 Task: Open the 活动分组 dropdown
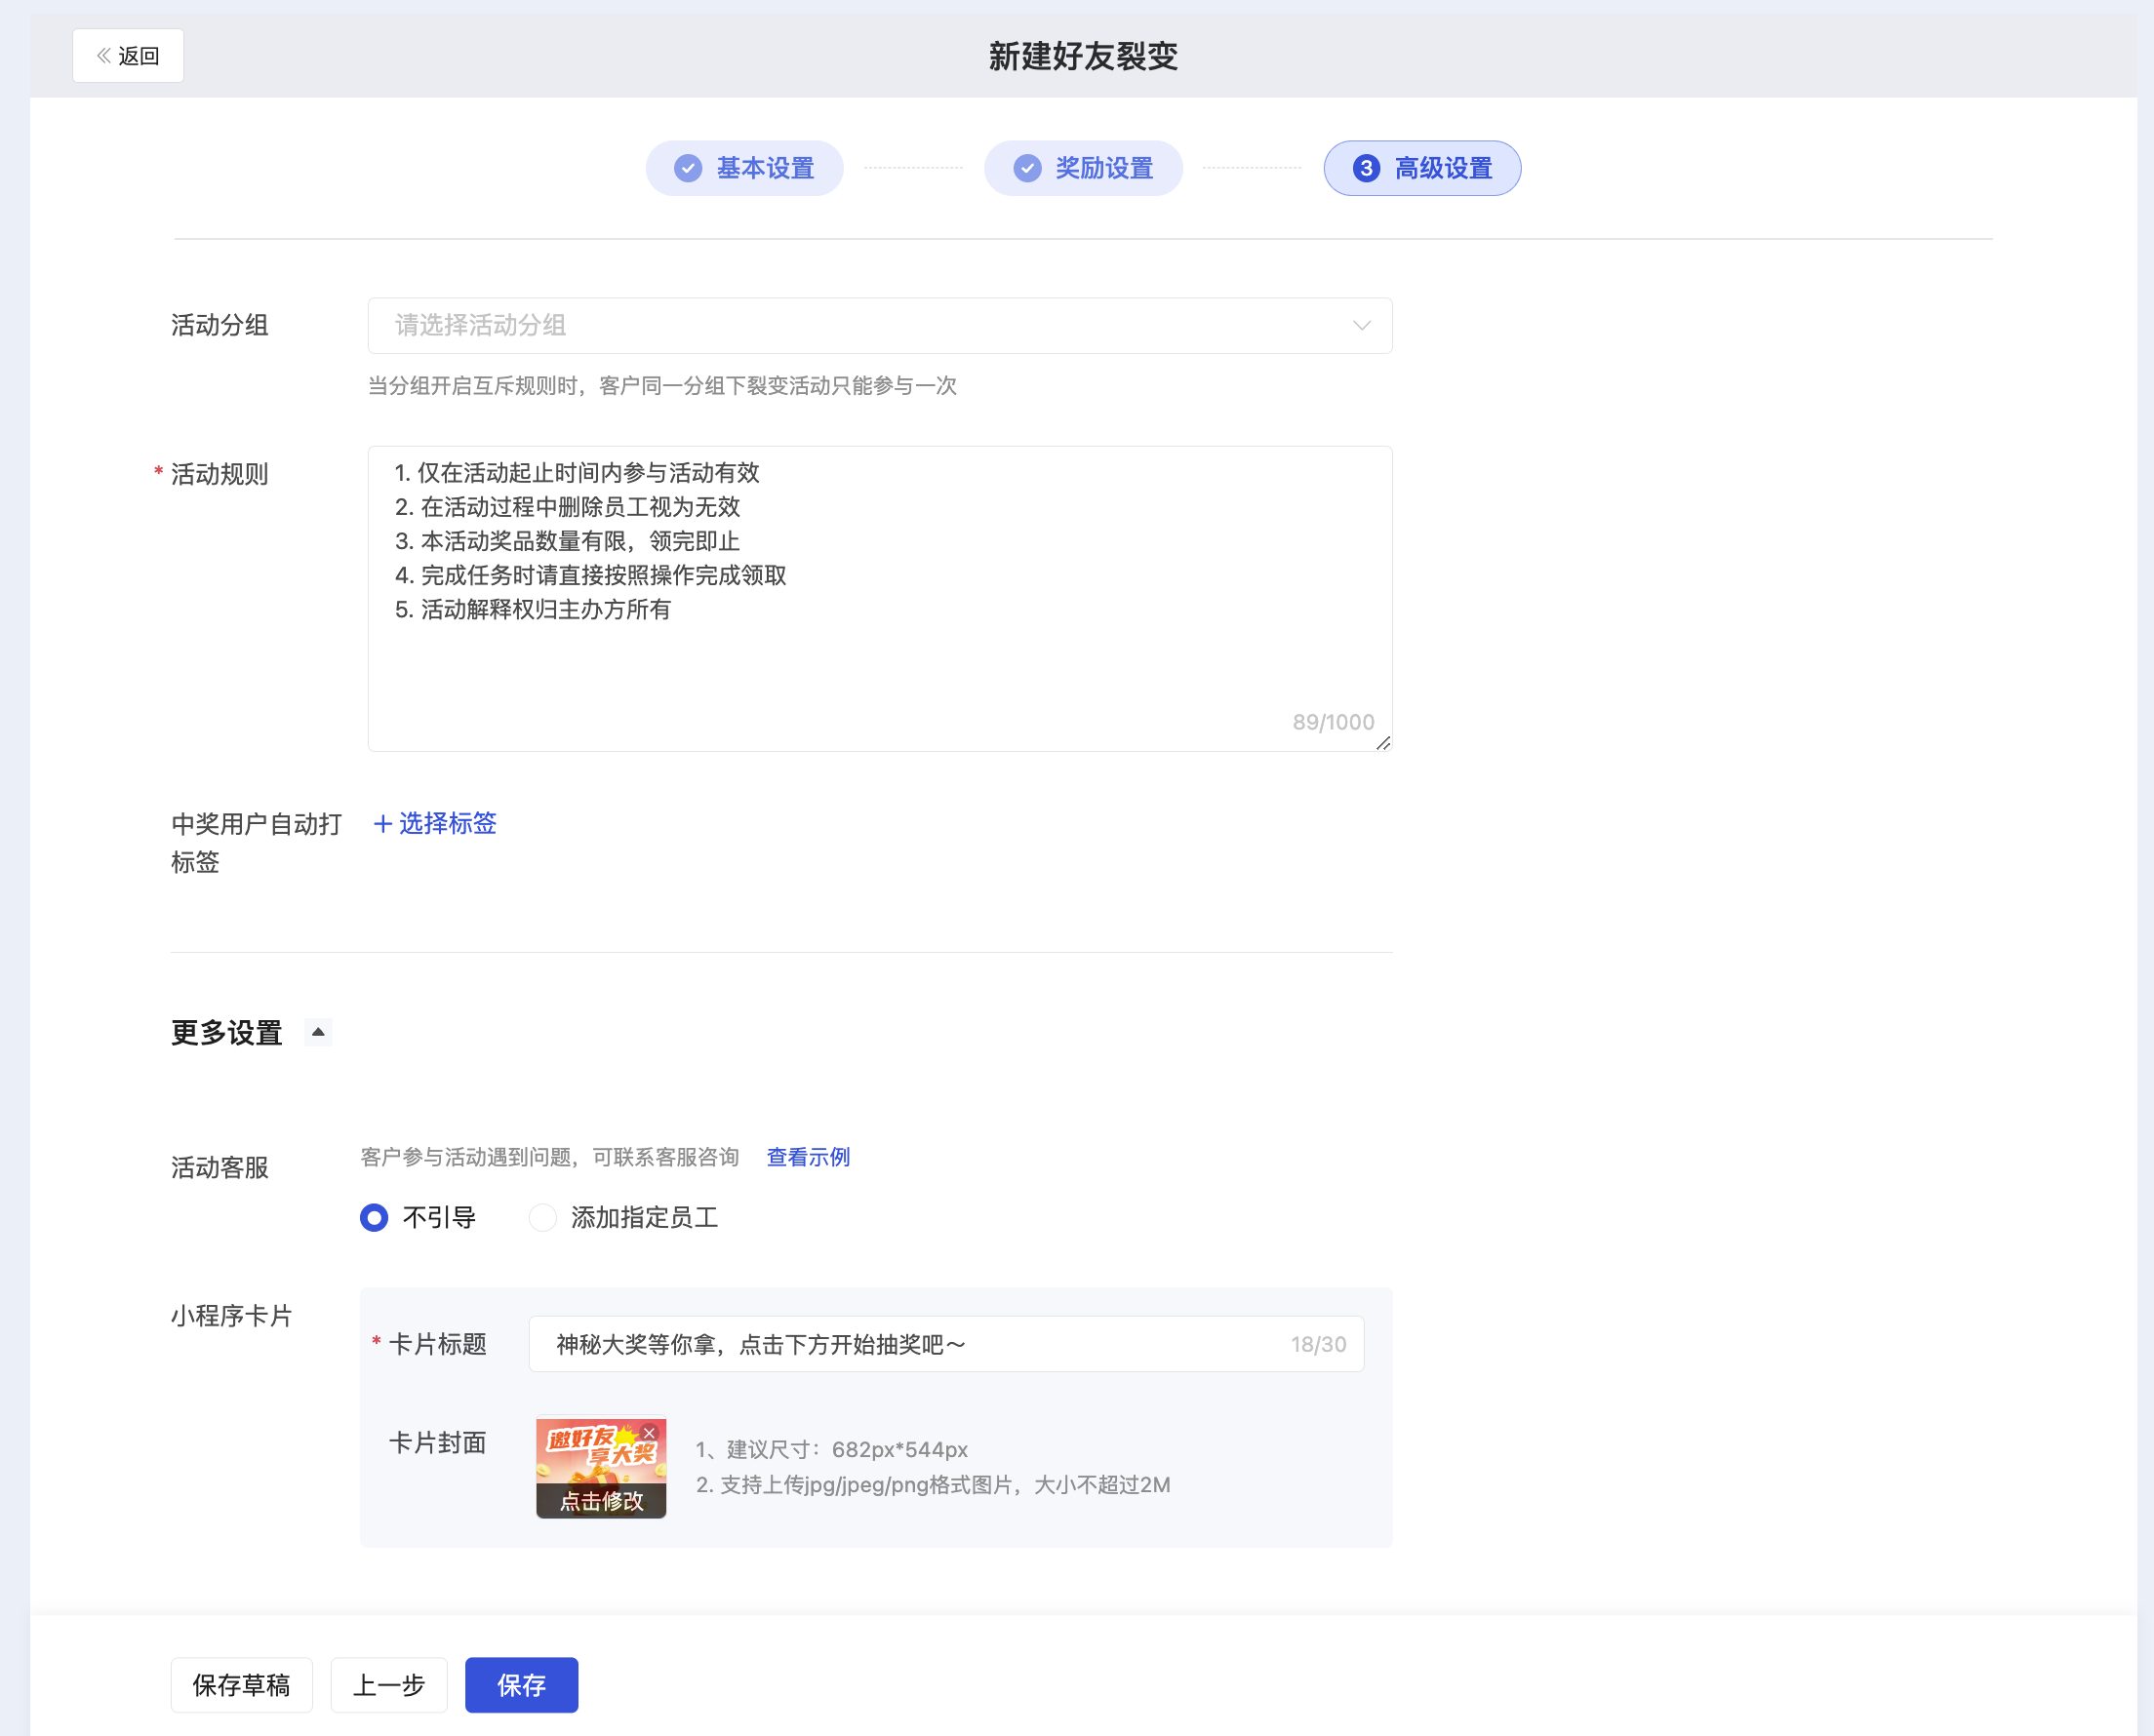point(880,326)
